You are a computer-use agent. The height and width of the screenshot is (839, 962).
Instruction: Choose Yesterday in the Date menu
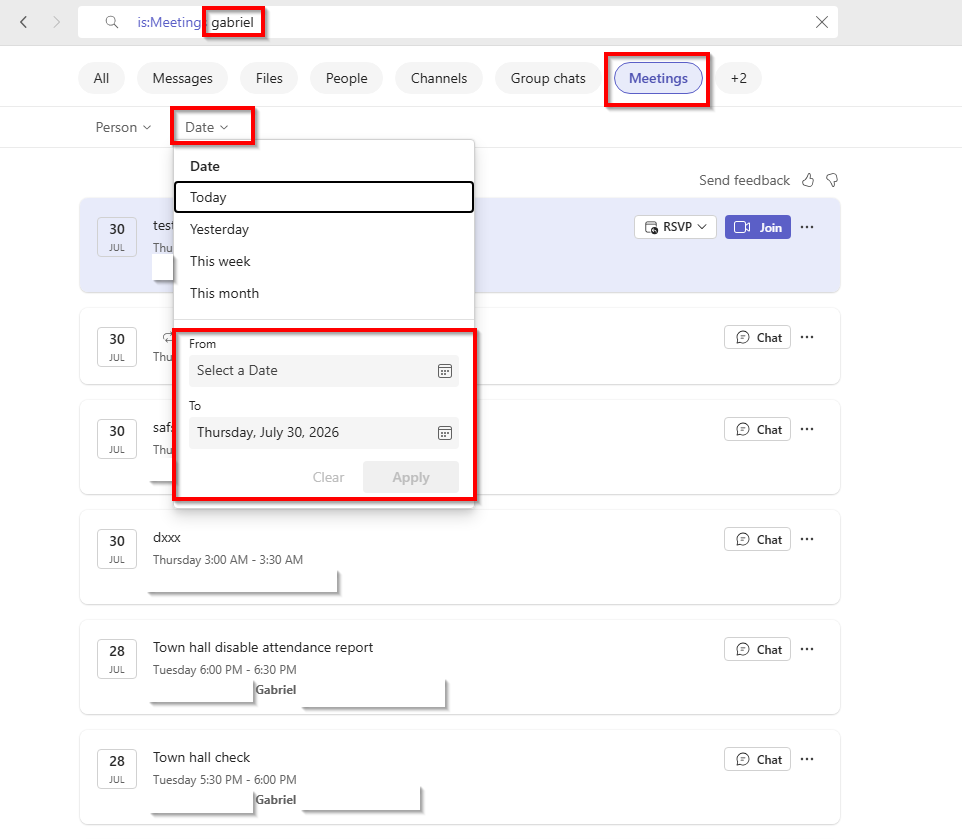(x=324, y=229)
